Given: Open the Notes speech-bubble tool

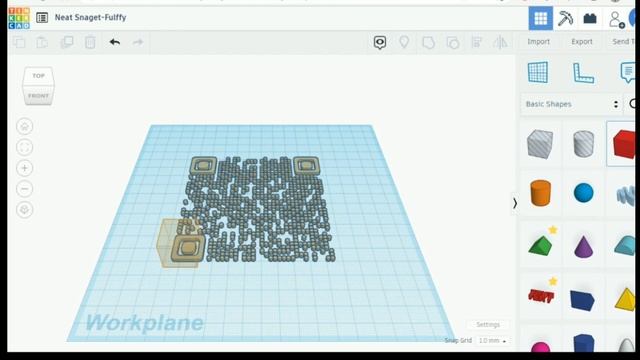Looking at the screenshot, I should 627,73.
